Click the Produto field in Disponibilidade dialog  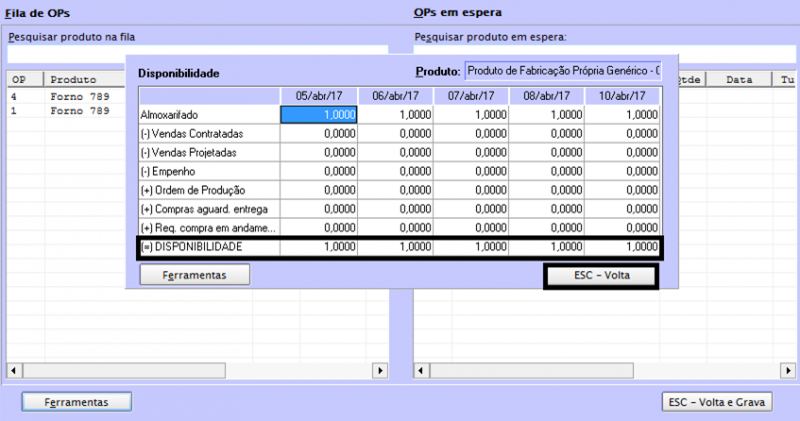(562, 72)
